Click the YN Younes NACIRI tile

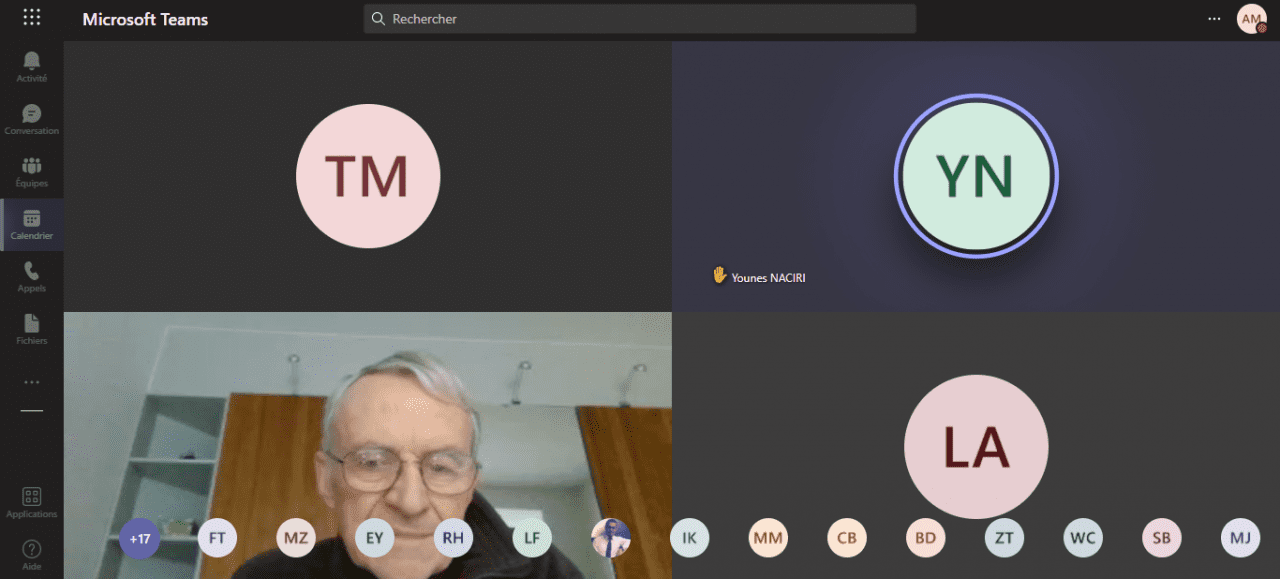click(x=975, y=177)
